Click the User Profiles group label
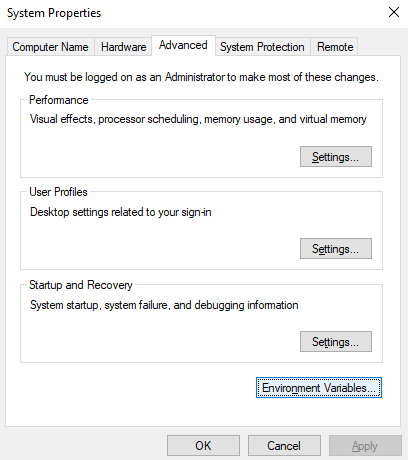Image resolution: width=408 pixels, height=460 pixels. [58, 192]
